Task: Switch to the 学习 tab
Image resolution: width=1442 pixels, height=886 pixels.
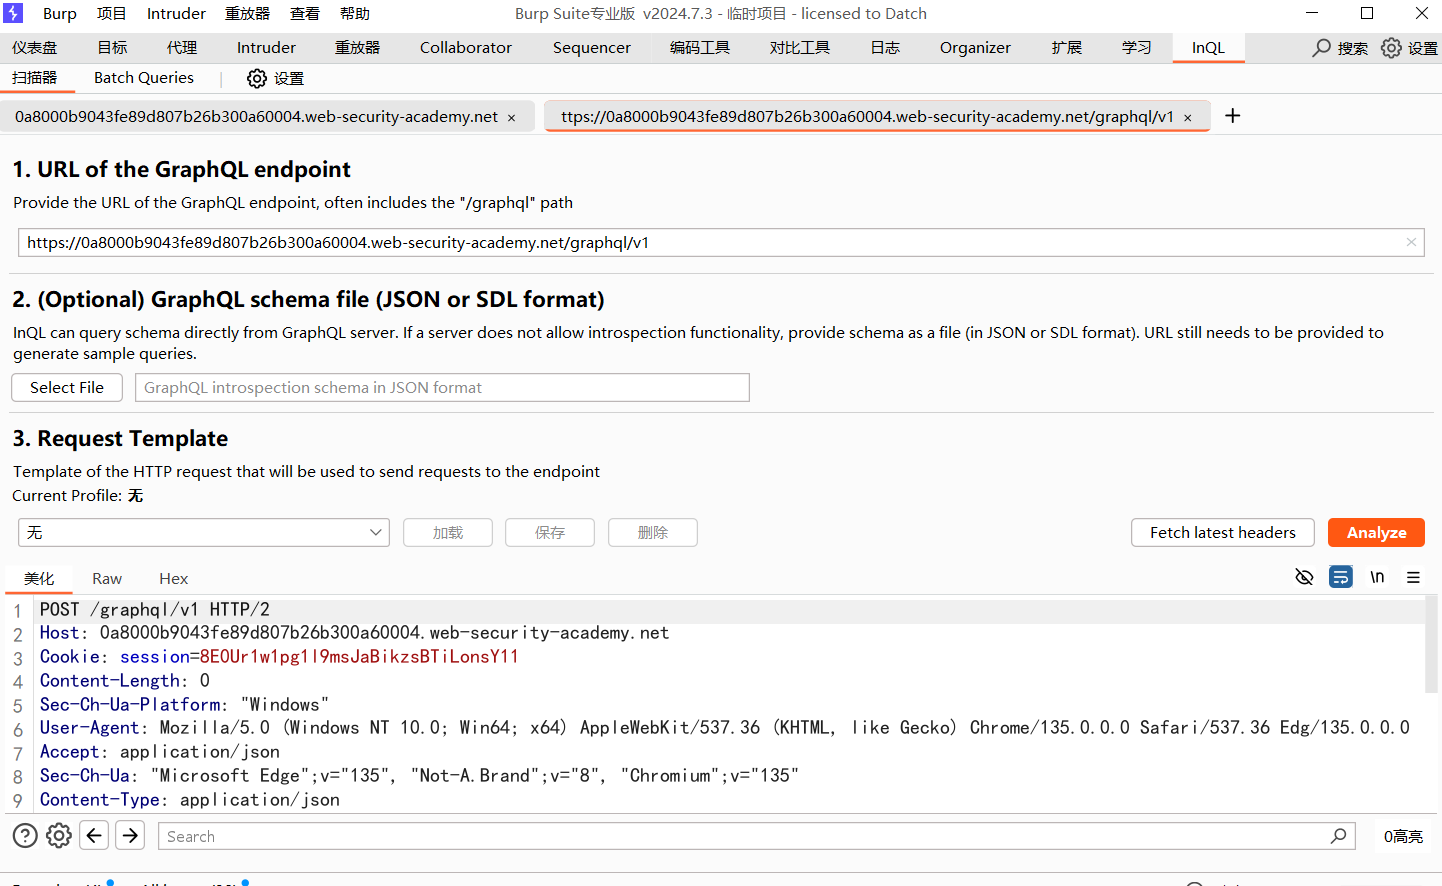Action: (1137, 48)
